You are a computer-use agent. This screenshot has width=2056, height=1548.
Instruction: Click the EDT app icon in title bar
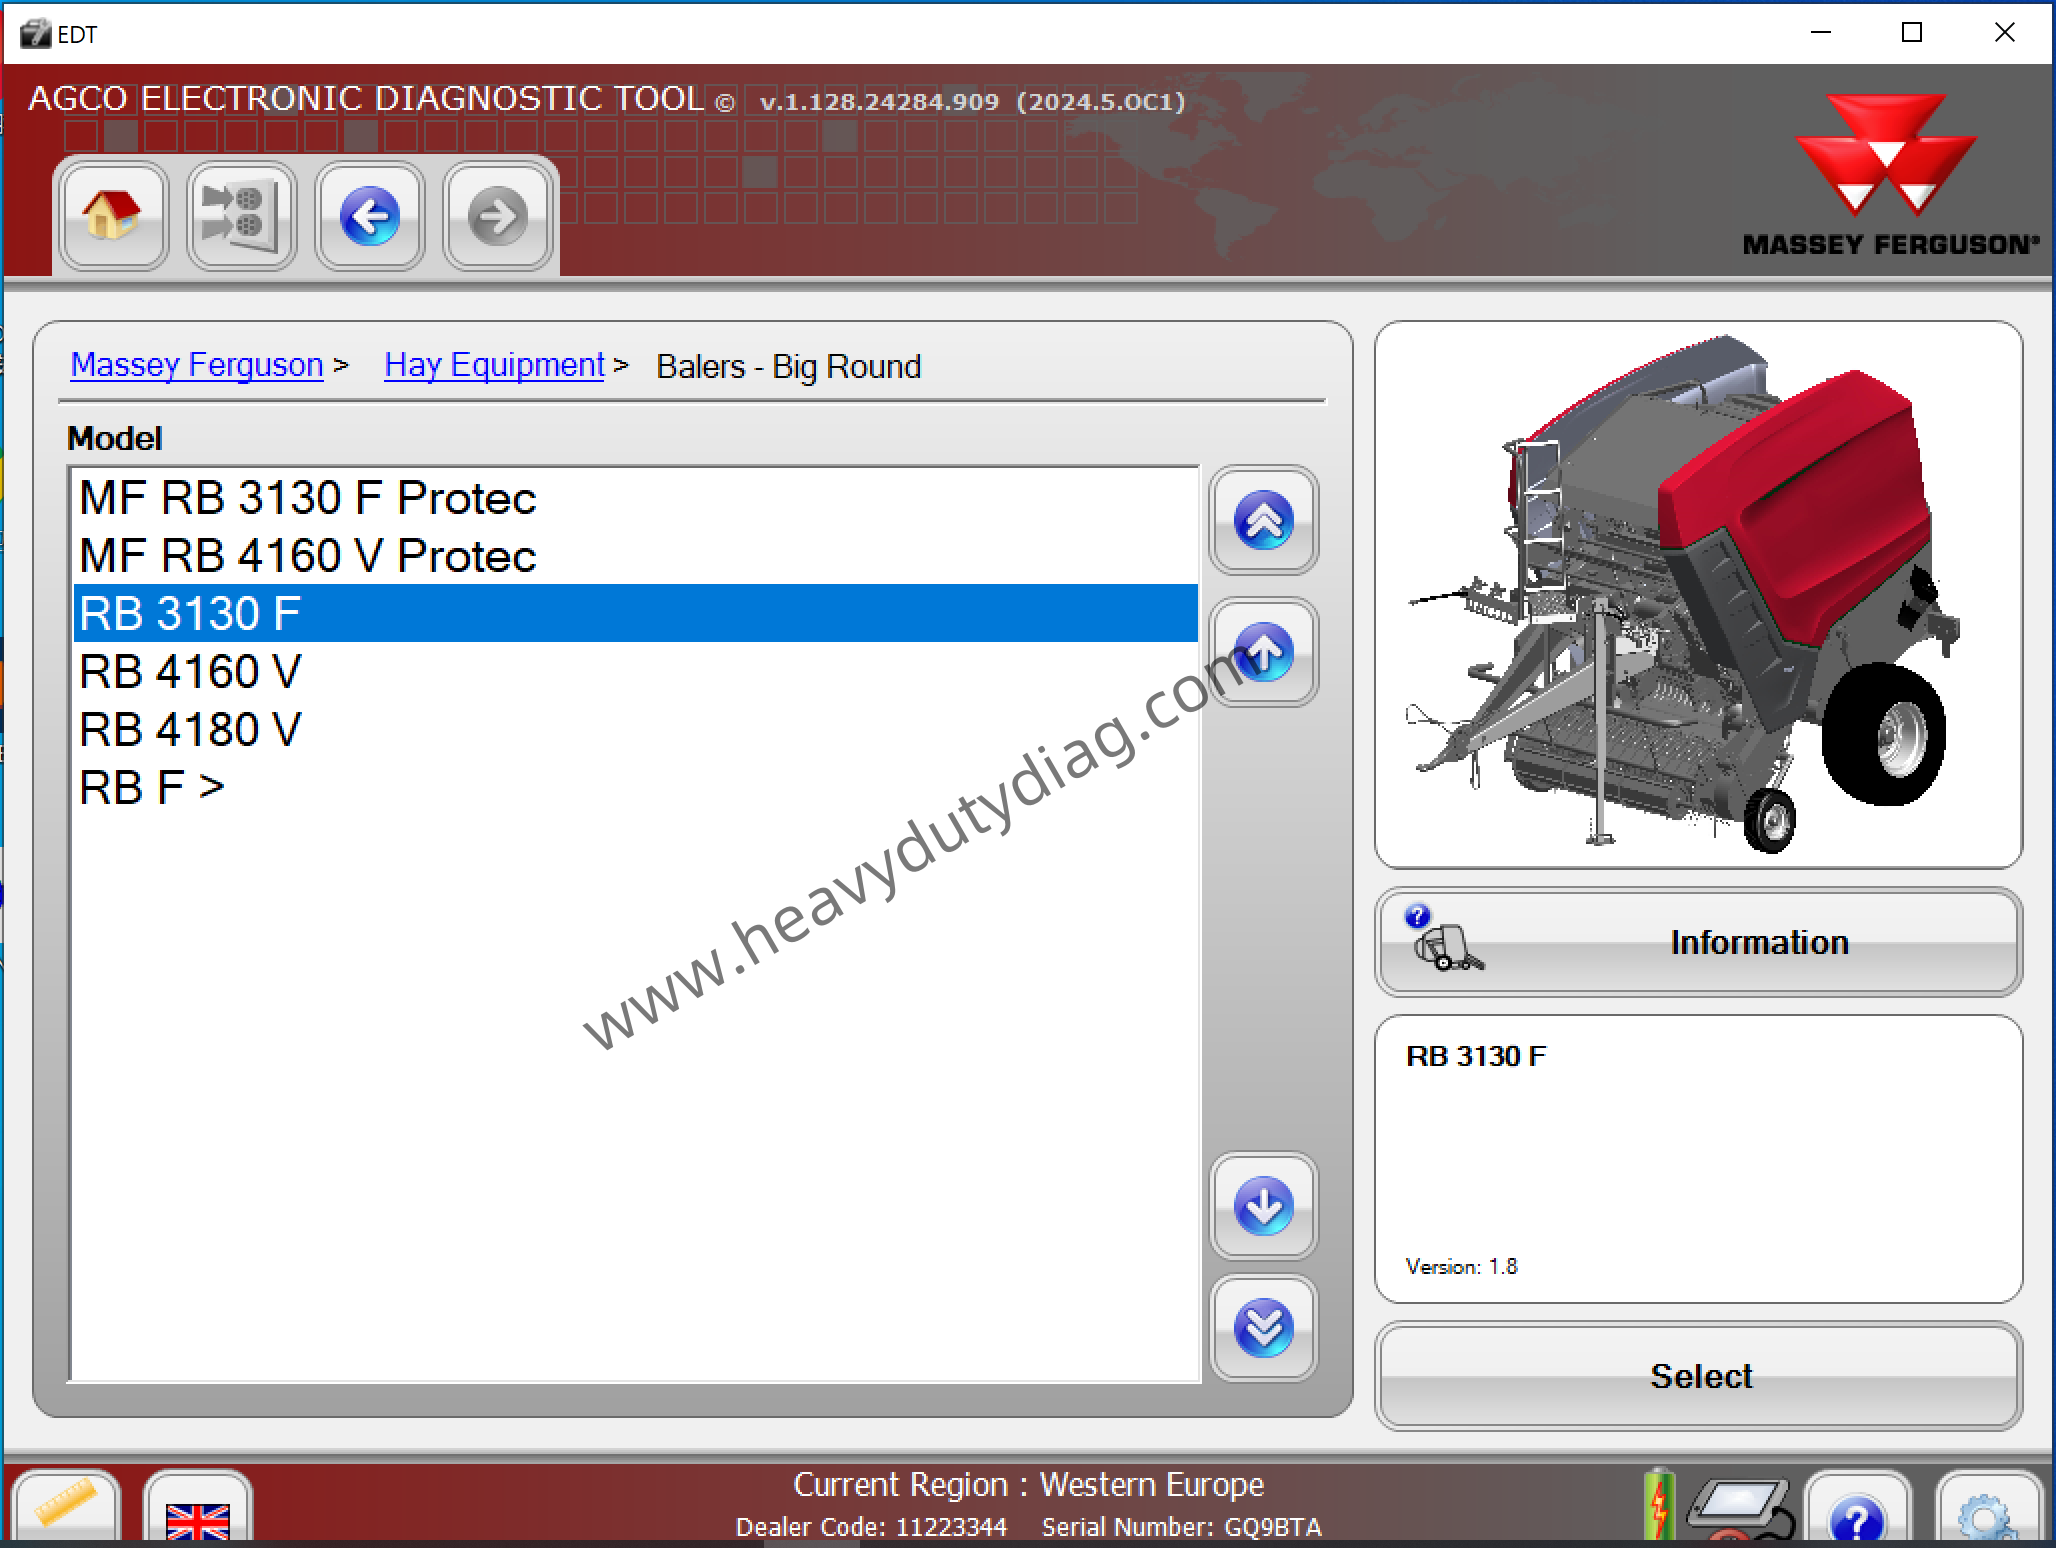[x=35, y=34]
